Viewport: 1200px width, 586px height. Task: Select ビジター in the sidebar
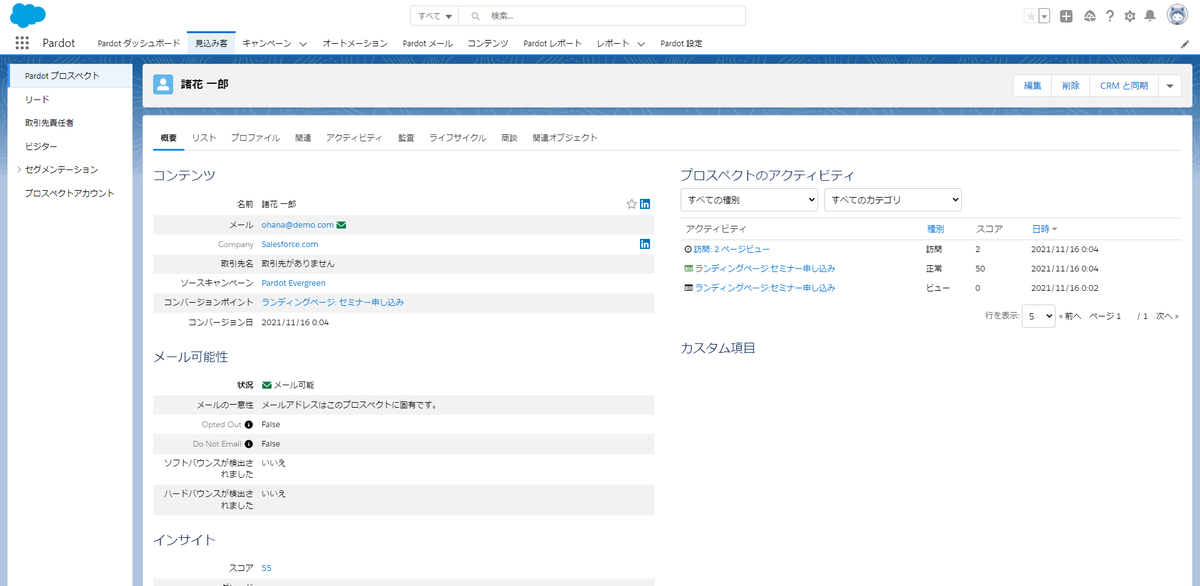41,146
